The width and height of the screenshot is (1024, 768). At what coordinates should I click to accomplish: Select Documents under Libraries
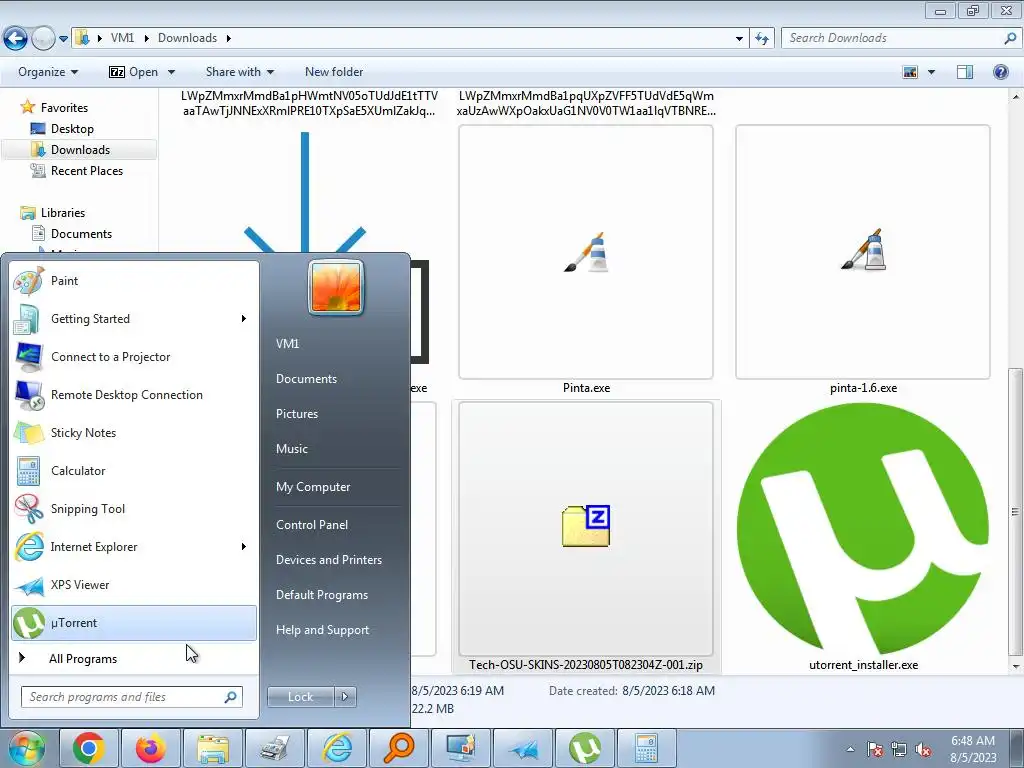tap(81, 234)
